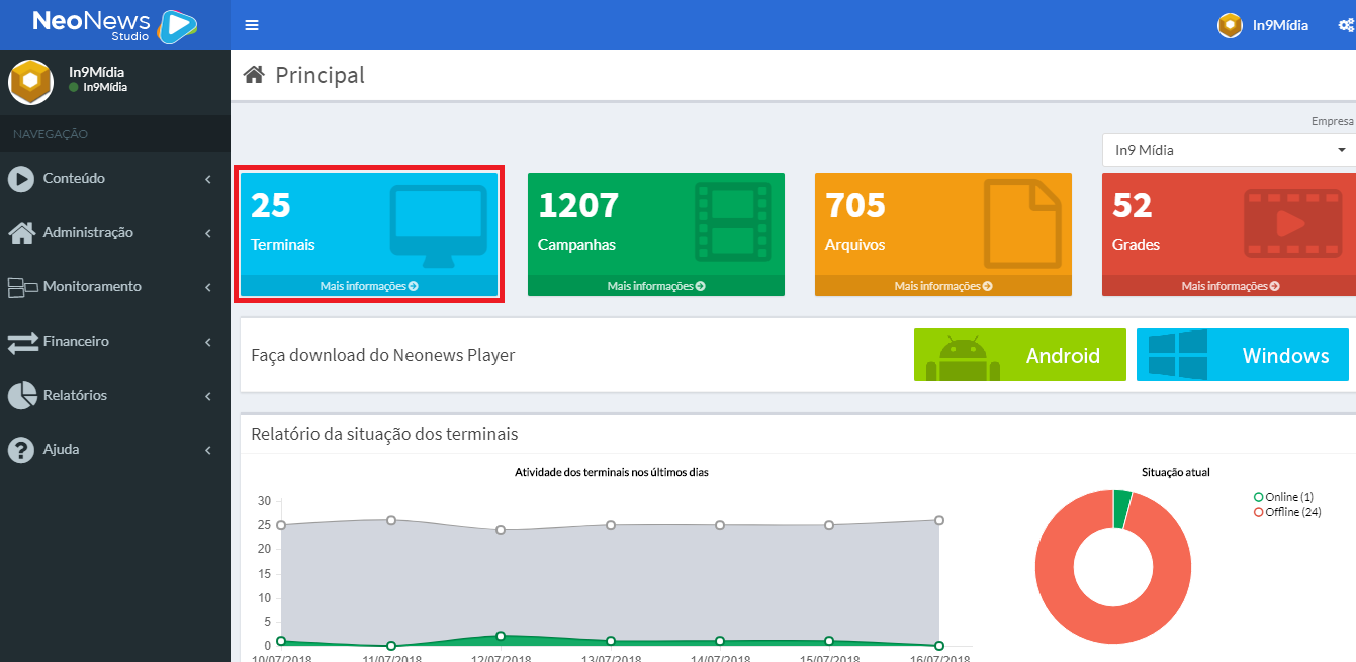The image size is (1356, 662).
Task: Click the Financeiro arrows icon
Action: (x=21, y=342)
